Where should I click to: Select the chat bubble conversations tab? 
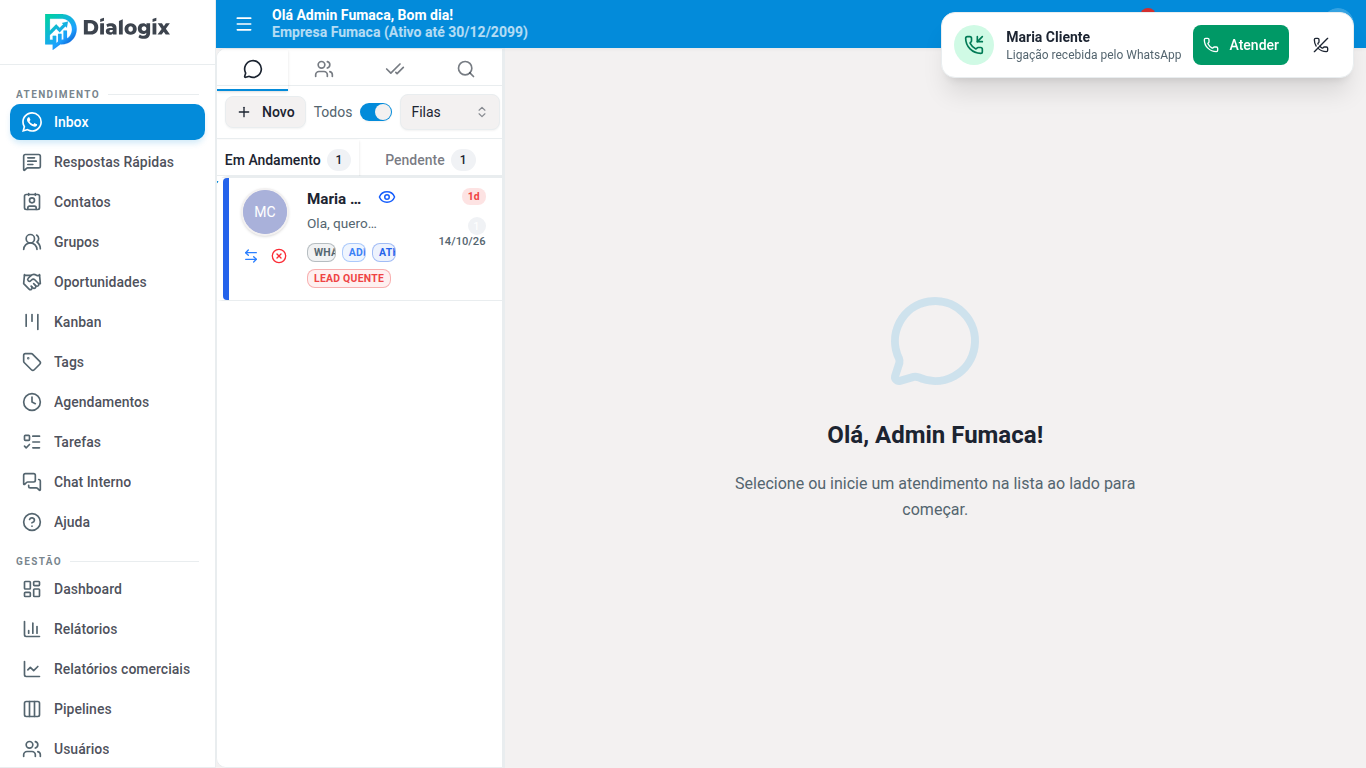[x=253, y=69]
